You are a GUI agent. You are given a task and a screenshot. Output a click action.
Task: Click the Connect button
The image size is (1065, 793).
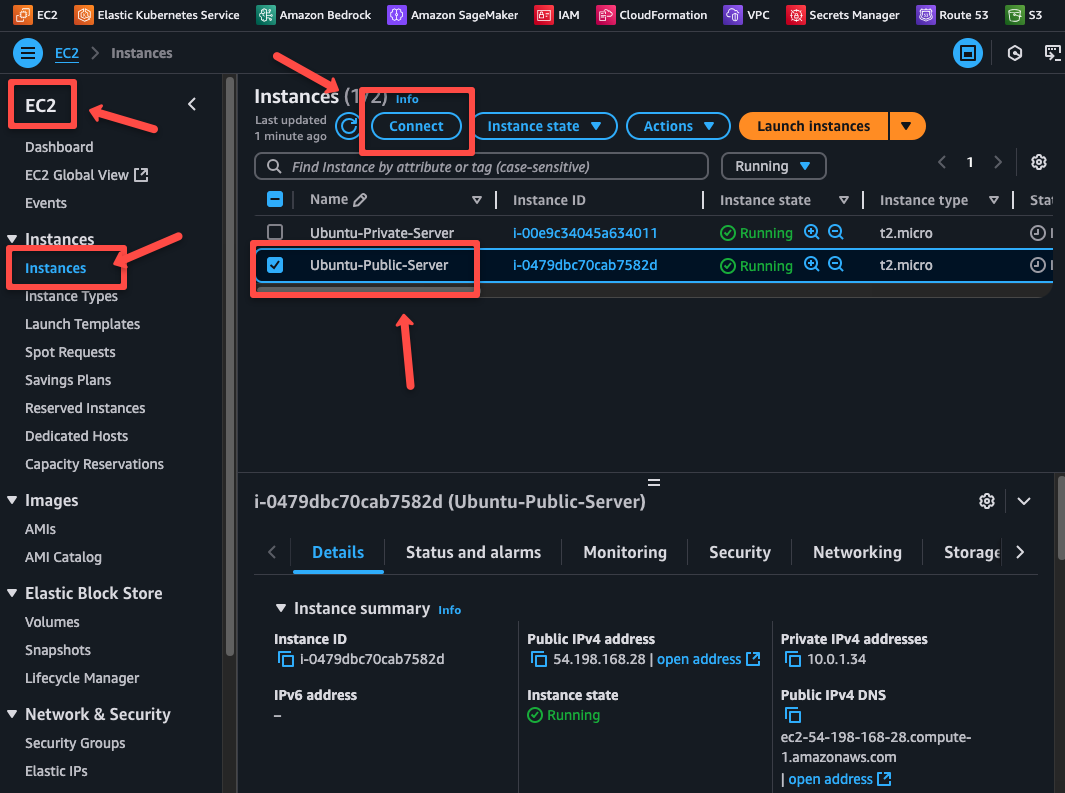coord(416,126)
